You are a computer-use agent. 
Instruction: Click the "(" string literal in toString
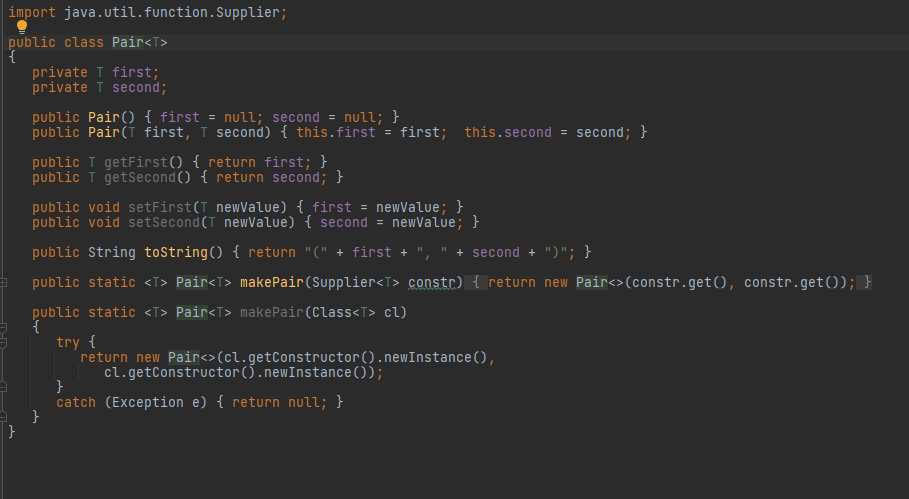(316, 253)
